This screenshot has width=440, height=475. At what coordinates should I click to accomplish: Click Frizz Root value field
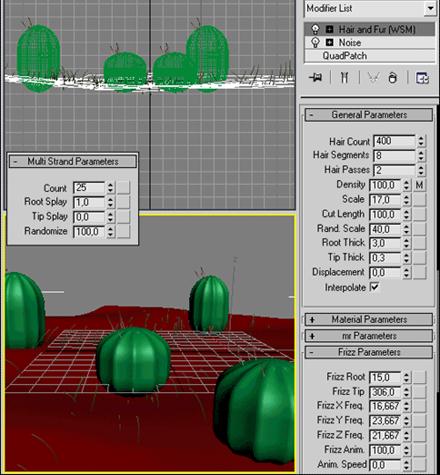[385, 377]
